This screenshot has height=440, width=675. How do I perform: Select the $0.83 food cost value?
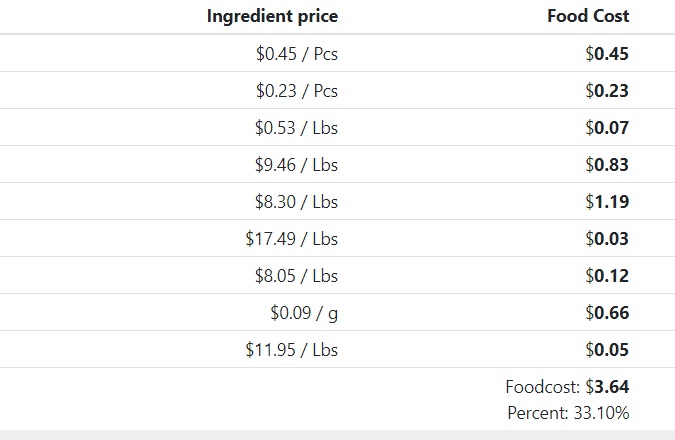coord(607,165)
